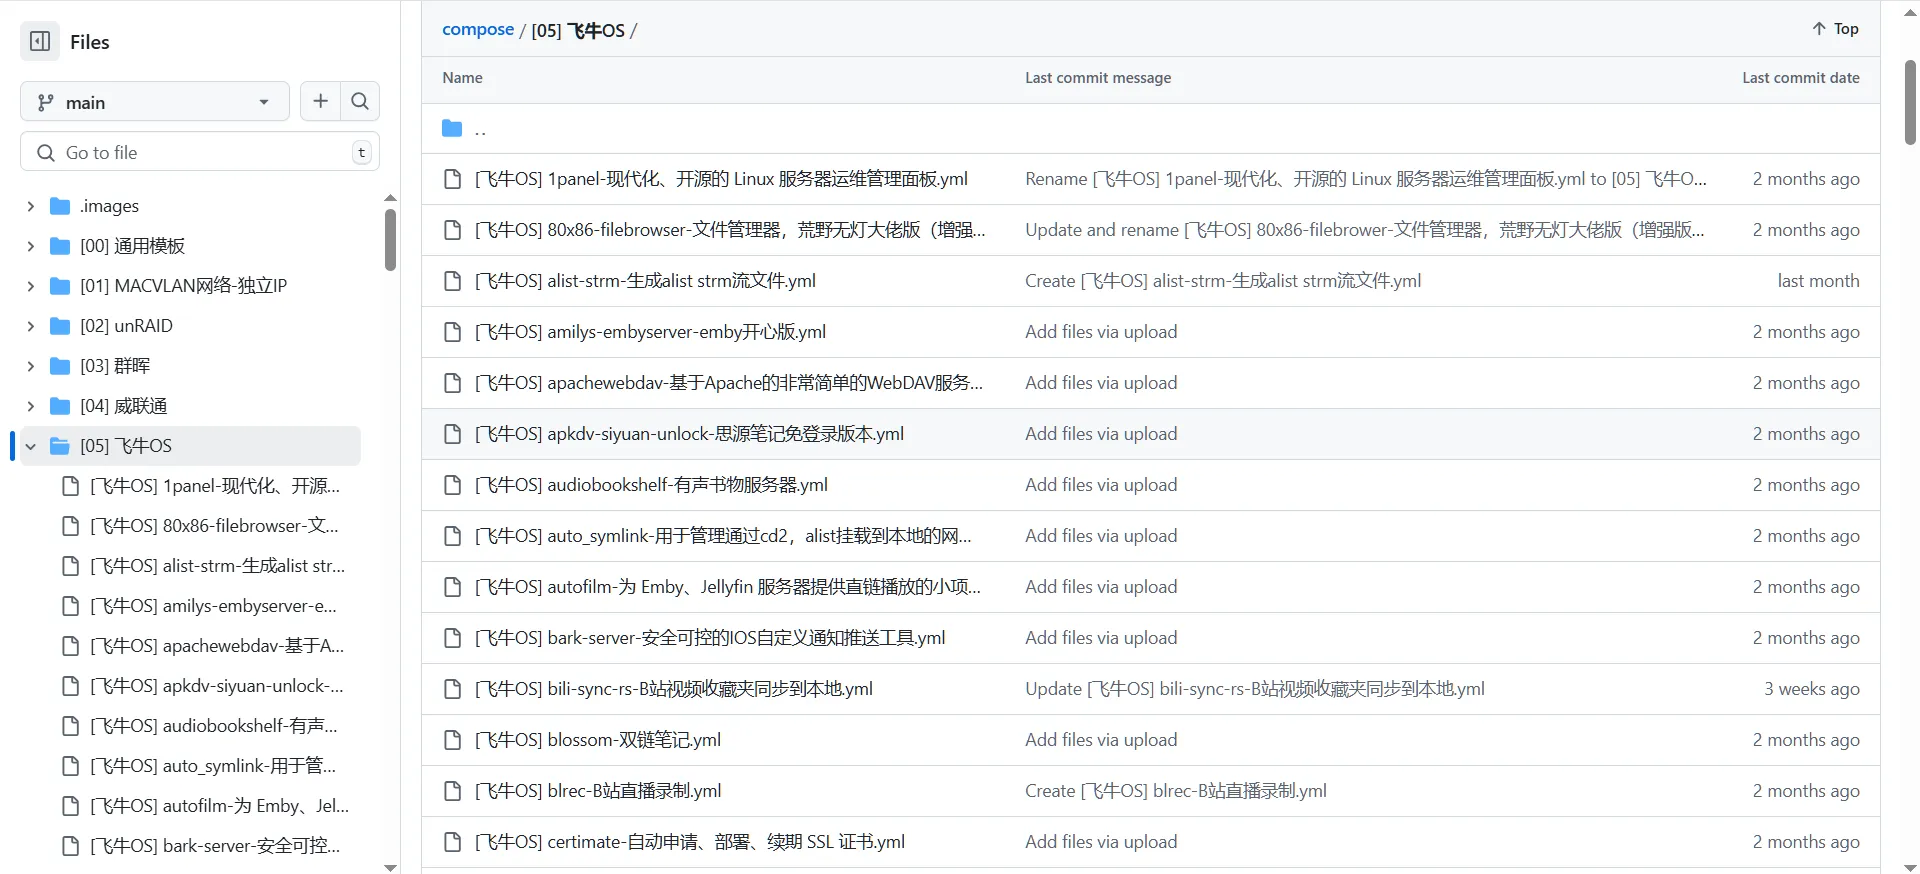Open amilys-embyserver-emby开心版.yml file
The height and width of the screenshot is (874, 1920).
pyautogui.click(x=650, y=332)
